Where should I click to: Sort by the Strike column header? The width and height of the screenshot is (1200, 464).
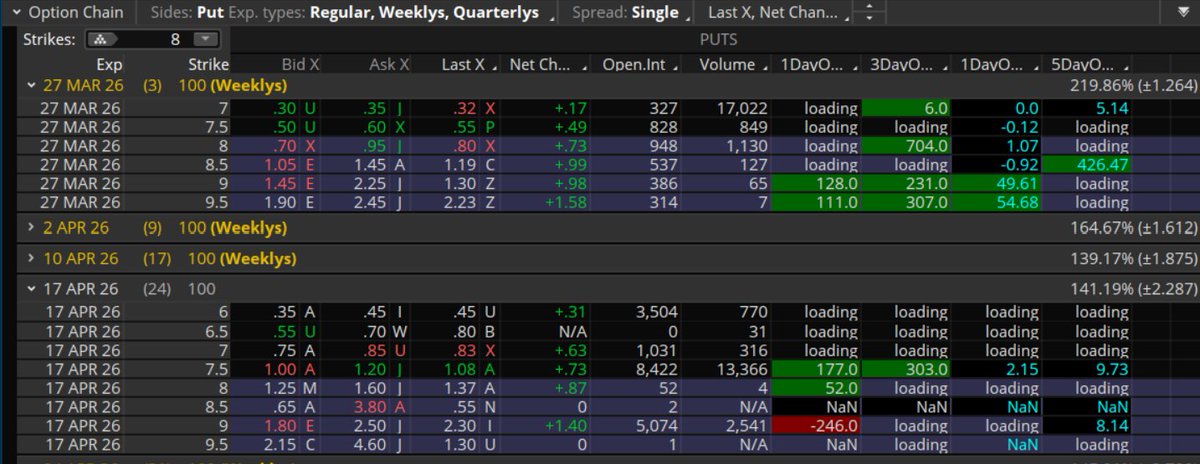tap(207, 64)
